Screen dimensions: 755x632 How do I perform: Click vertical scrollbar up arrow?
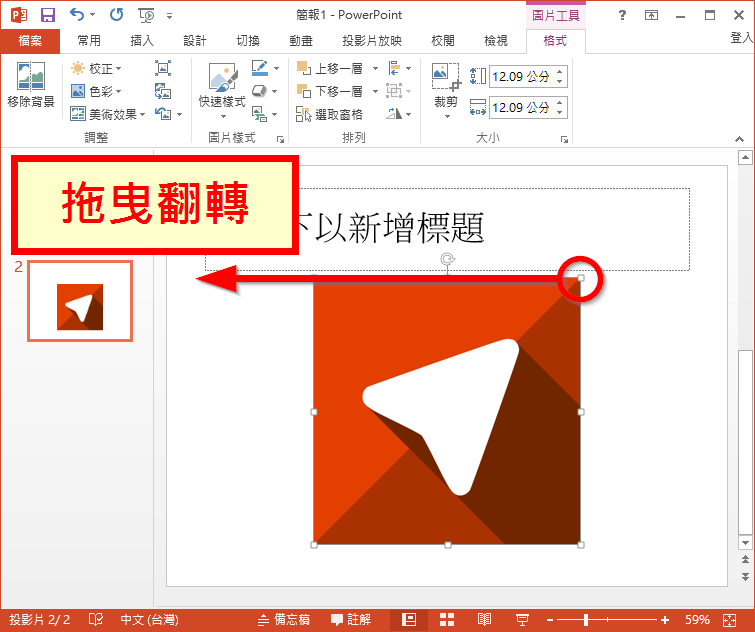tap(745, 157)
